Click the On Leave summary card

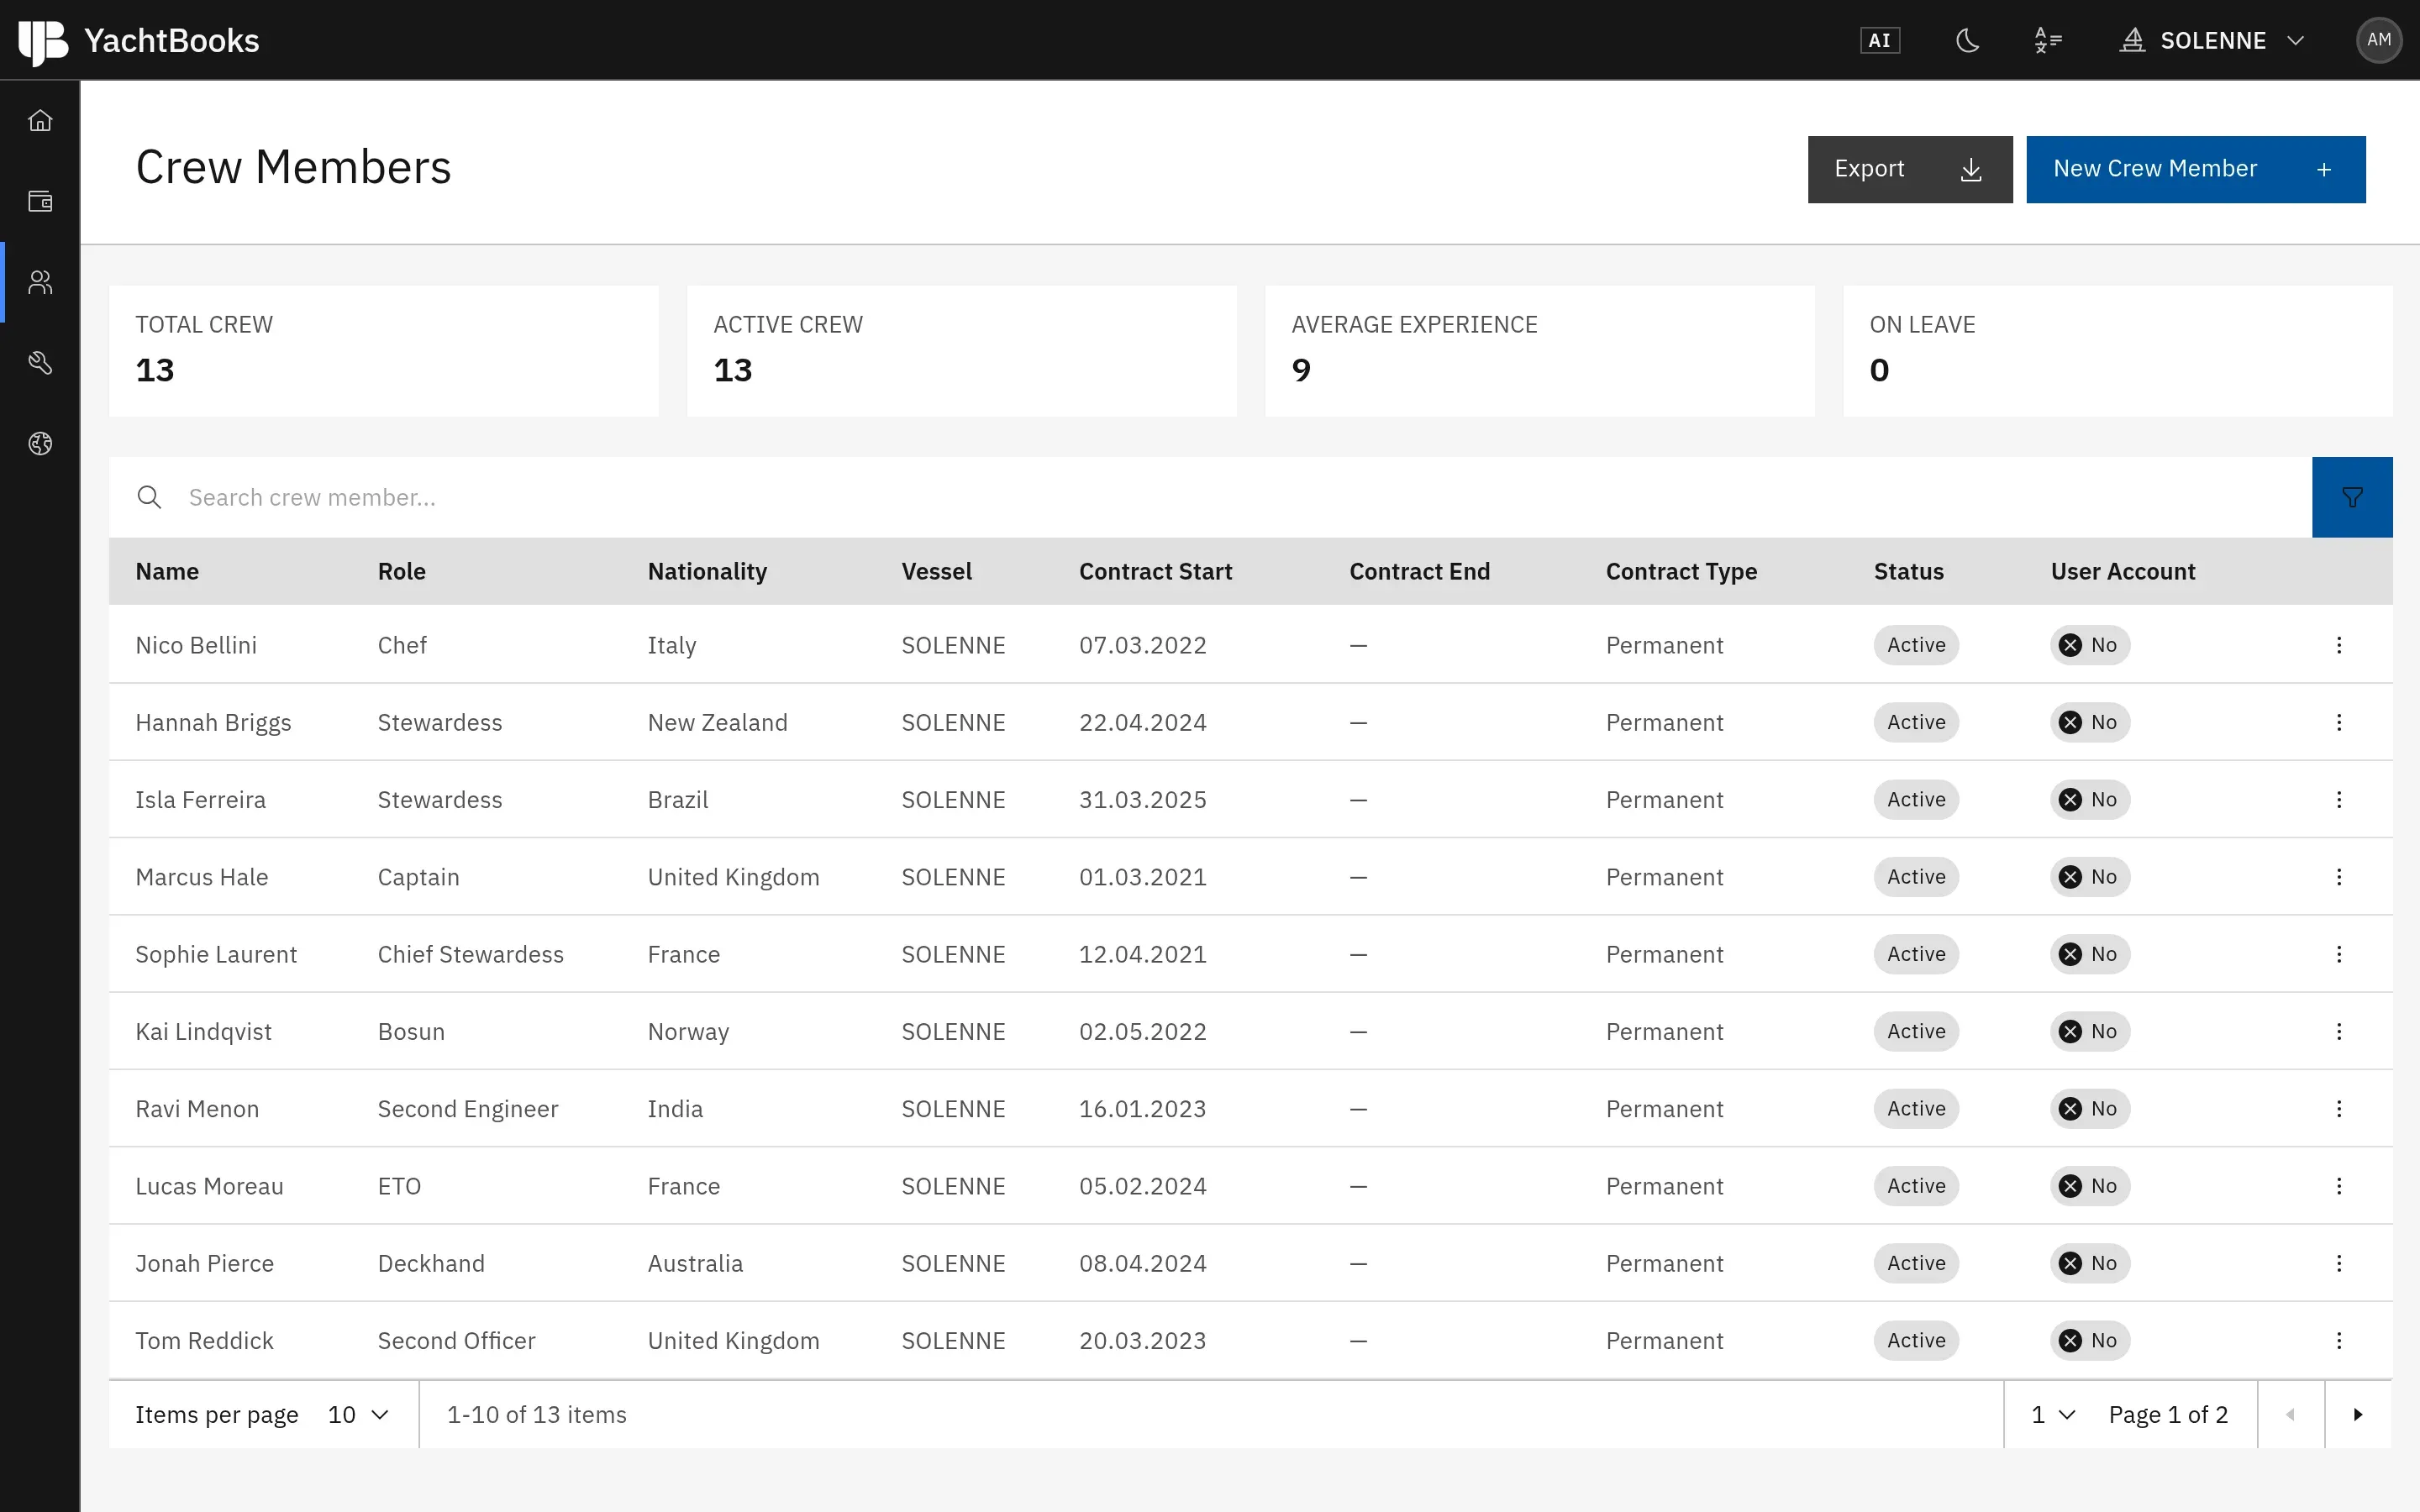pos(2117,351)
